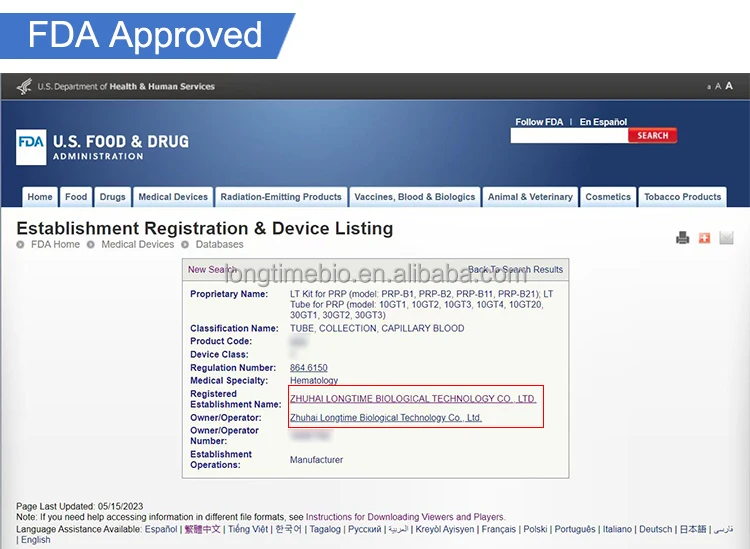Choose 日本語 language assistance
This screenshot has width=750, height=549.
(693, 529)
